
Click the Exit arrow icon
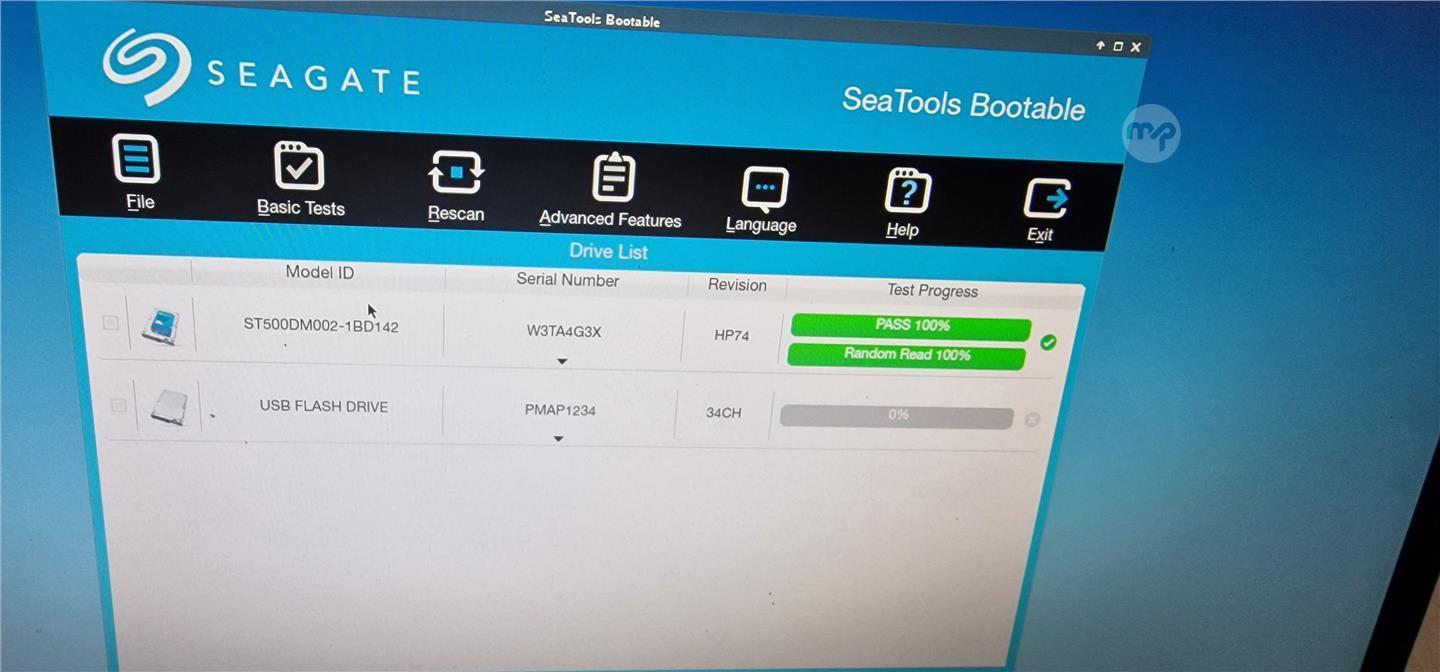[1046, 199]
